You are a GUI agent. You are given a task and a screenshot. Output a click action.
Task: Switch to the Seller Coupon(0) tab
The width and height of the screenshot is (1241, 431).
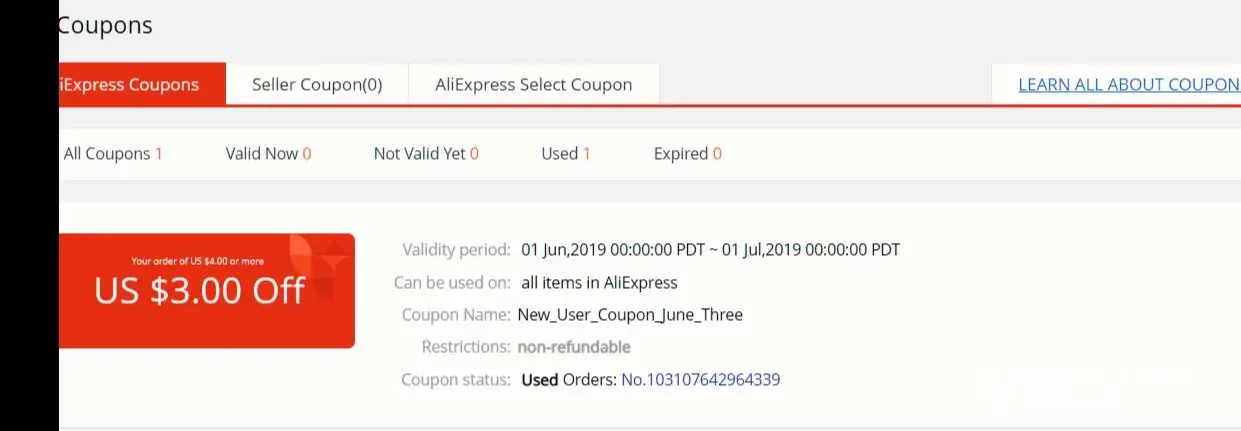317,85
